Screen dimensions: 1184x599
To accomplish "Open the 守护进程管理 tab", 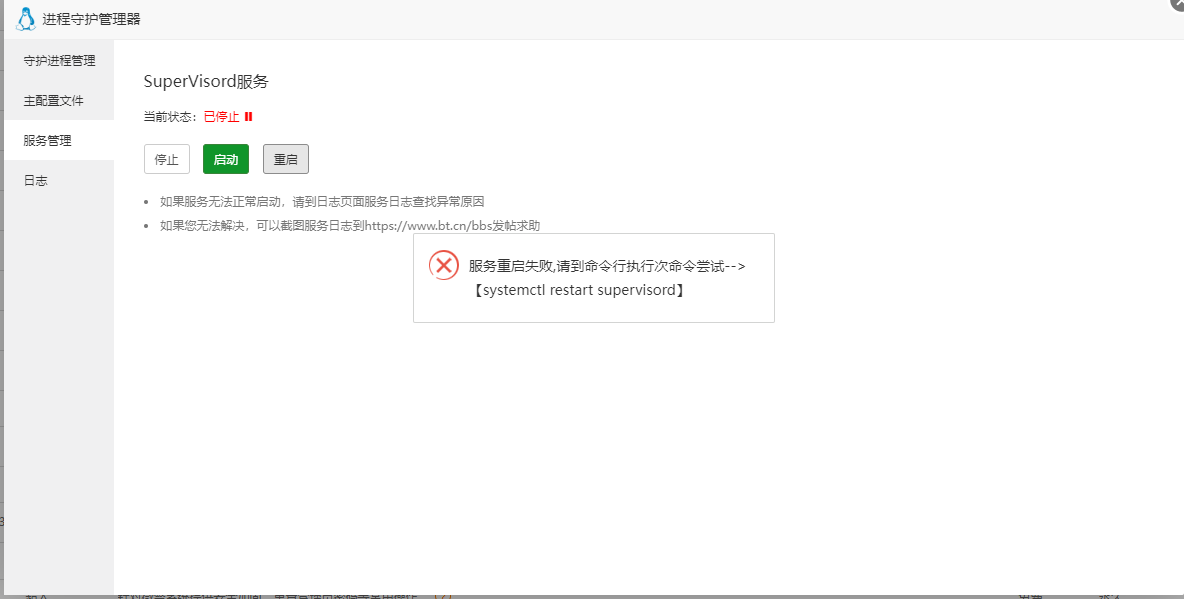I will tap(60, 60).
